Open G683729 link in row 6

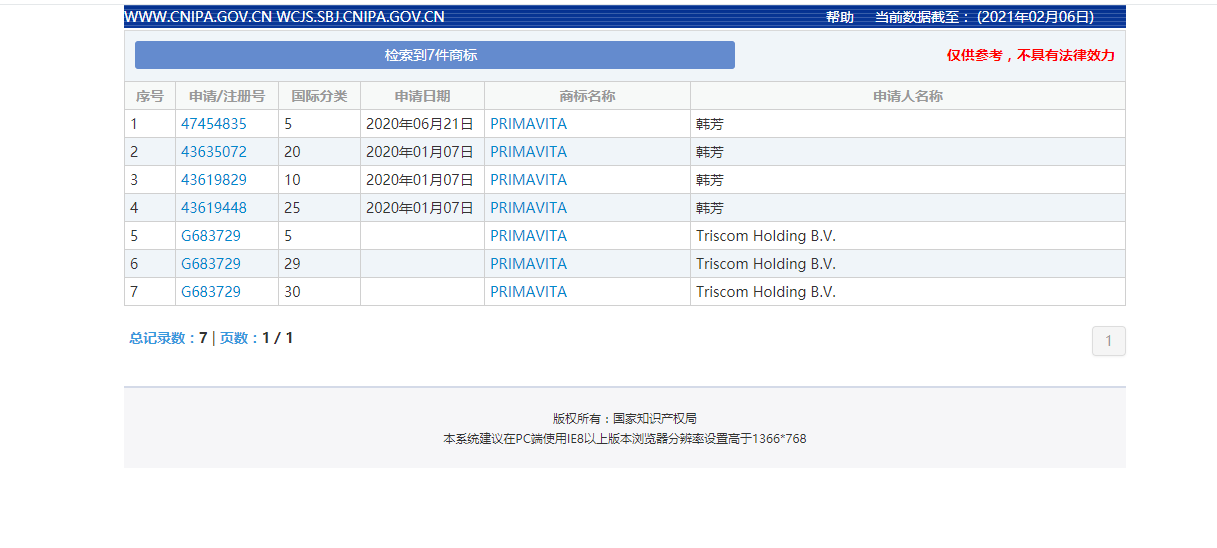pyautogui.click(x=210, y=264)
